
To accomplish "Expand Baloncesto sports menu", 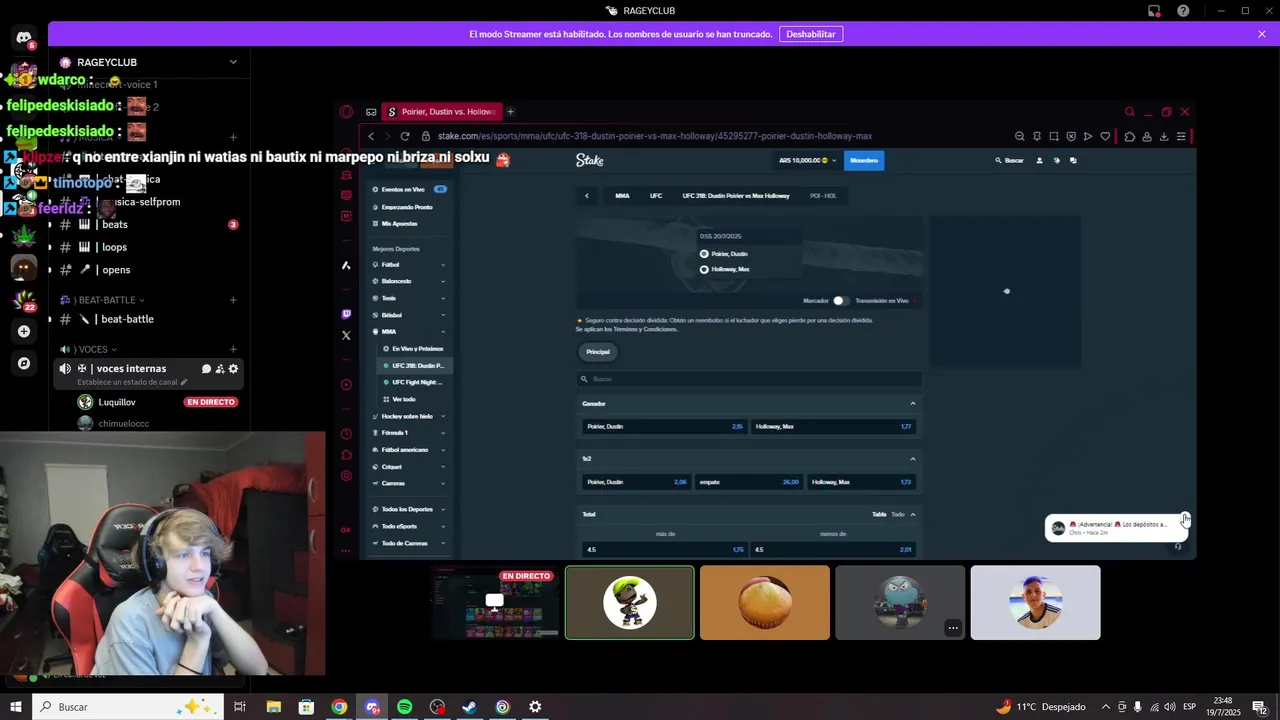I will (x=443, y=282).
